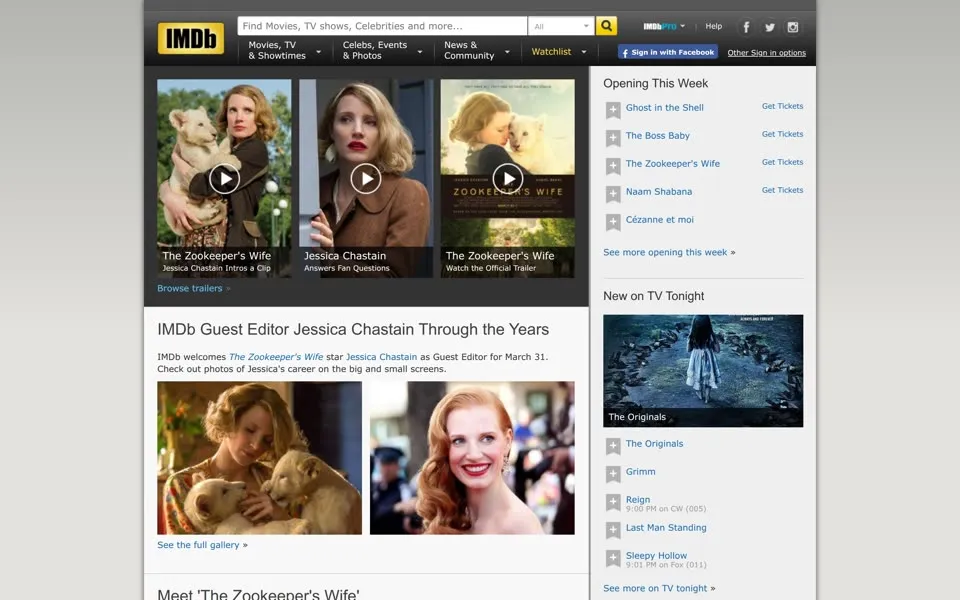This screenshot has height=600, width=960.
Task: Open the search category All dropdown
Action: [x=561, y=26]
